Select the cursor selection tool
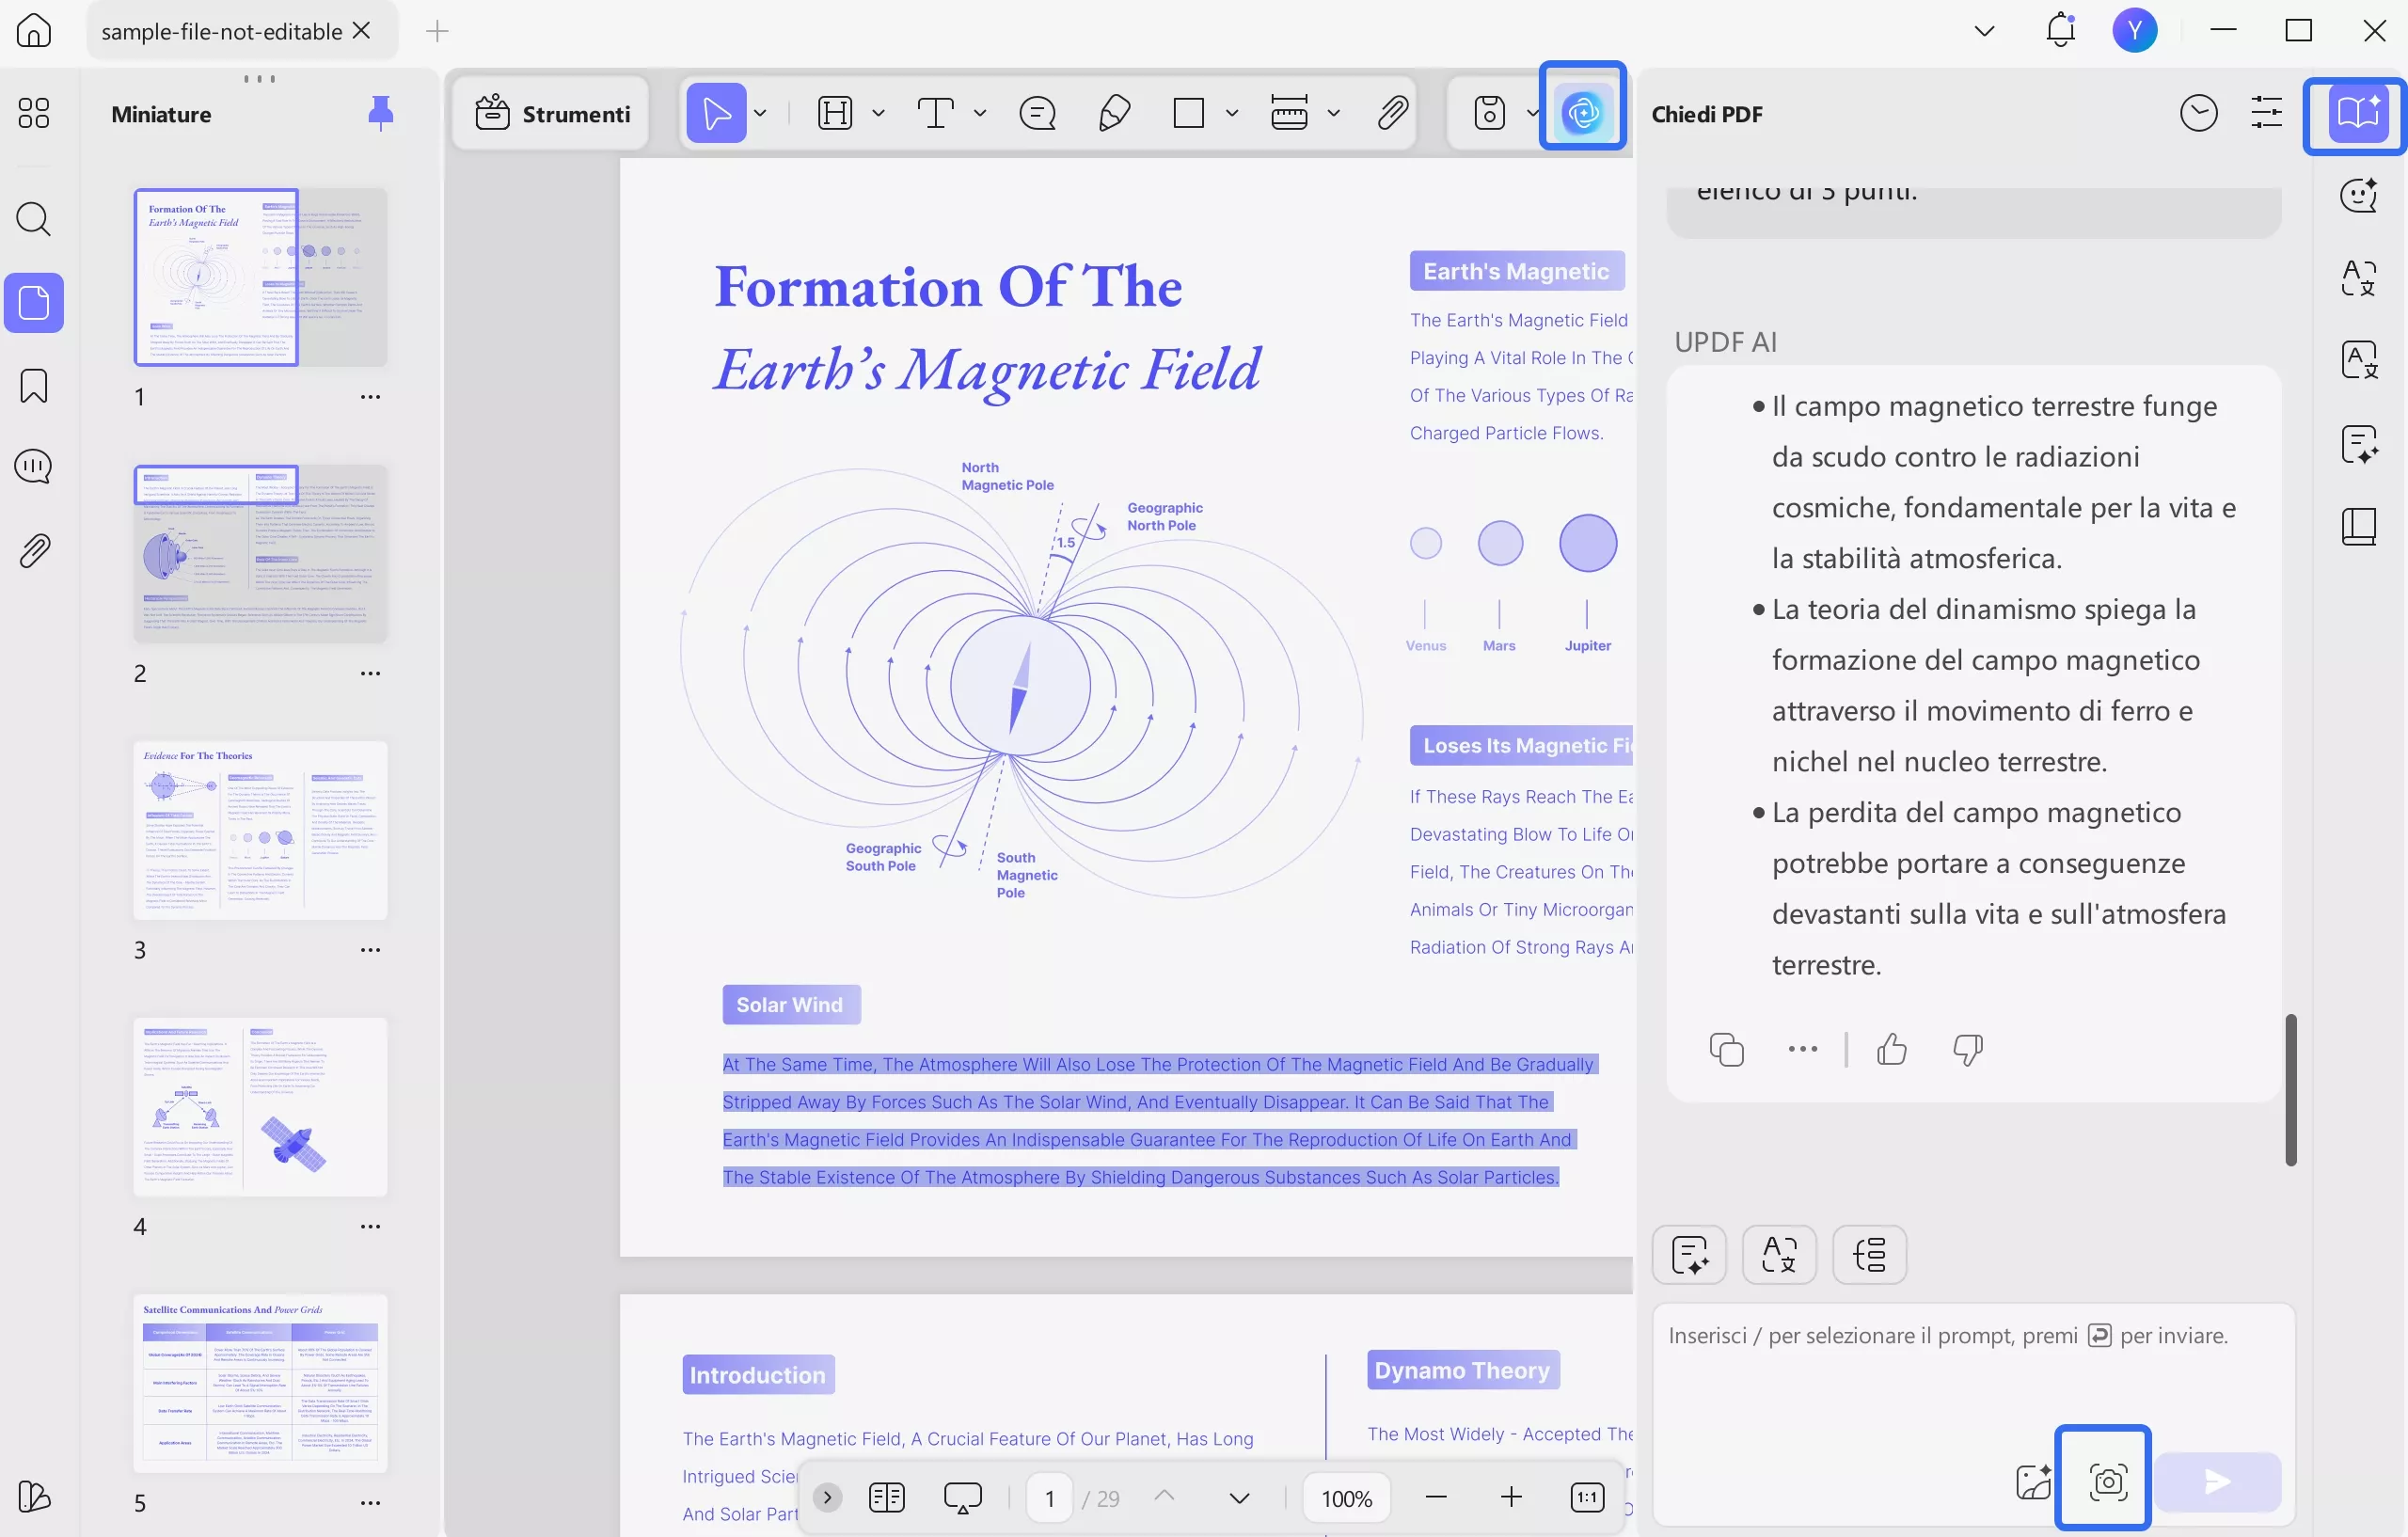 point(716,113)
